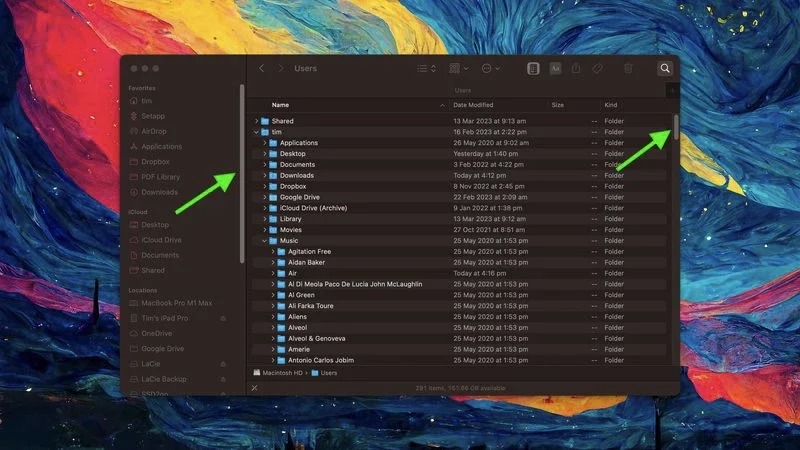Click the new tab plus button
This screenshot has width=800, height=450.
[x=671, y=90]
